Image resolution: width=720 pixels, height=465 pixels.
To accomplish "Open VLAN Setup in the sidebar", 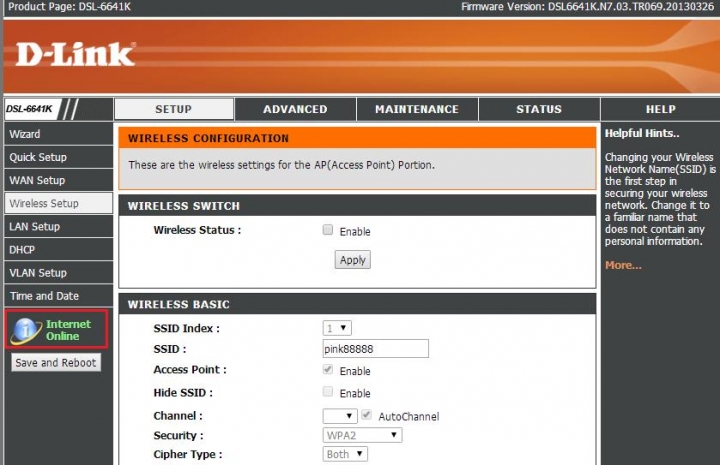I will click(58, 273).
